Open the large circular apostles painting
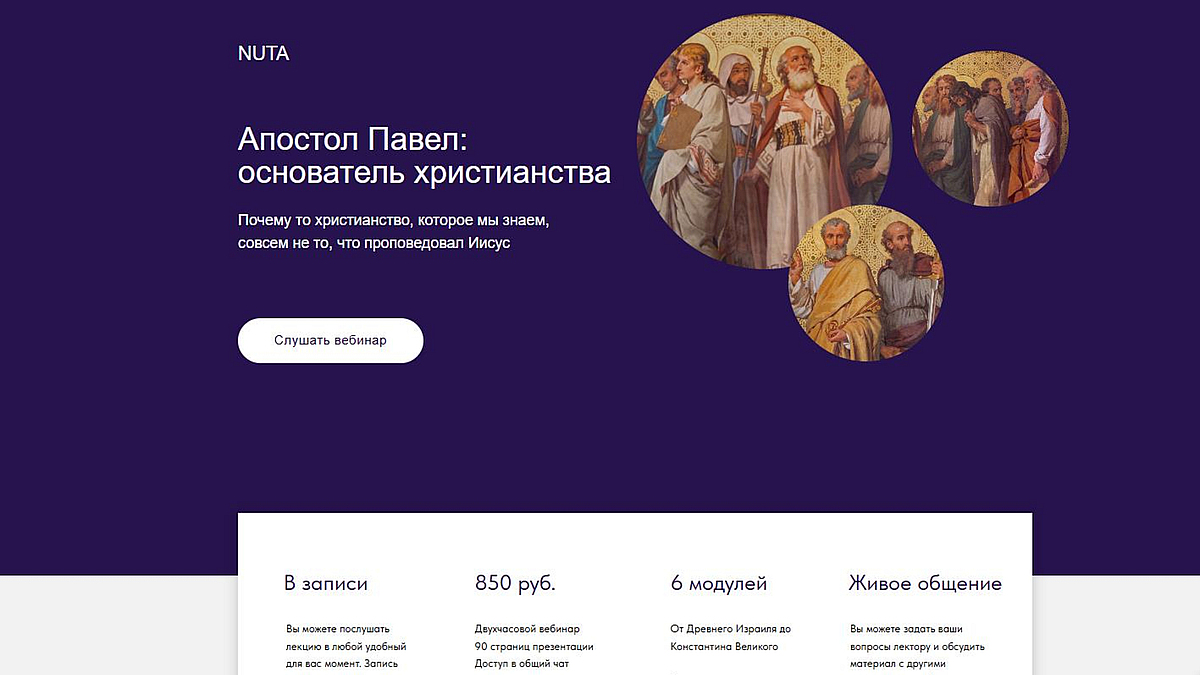The width and height of the screenshot is (1200, 675). pyautogui.click(x=765, y=141)
